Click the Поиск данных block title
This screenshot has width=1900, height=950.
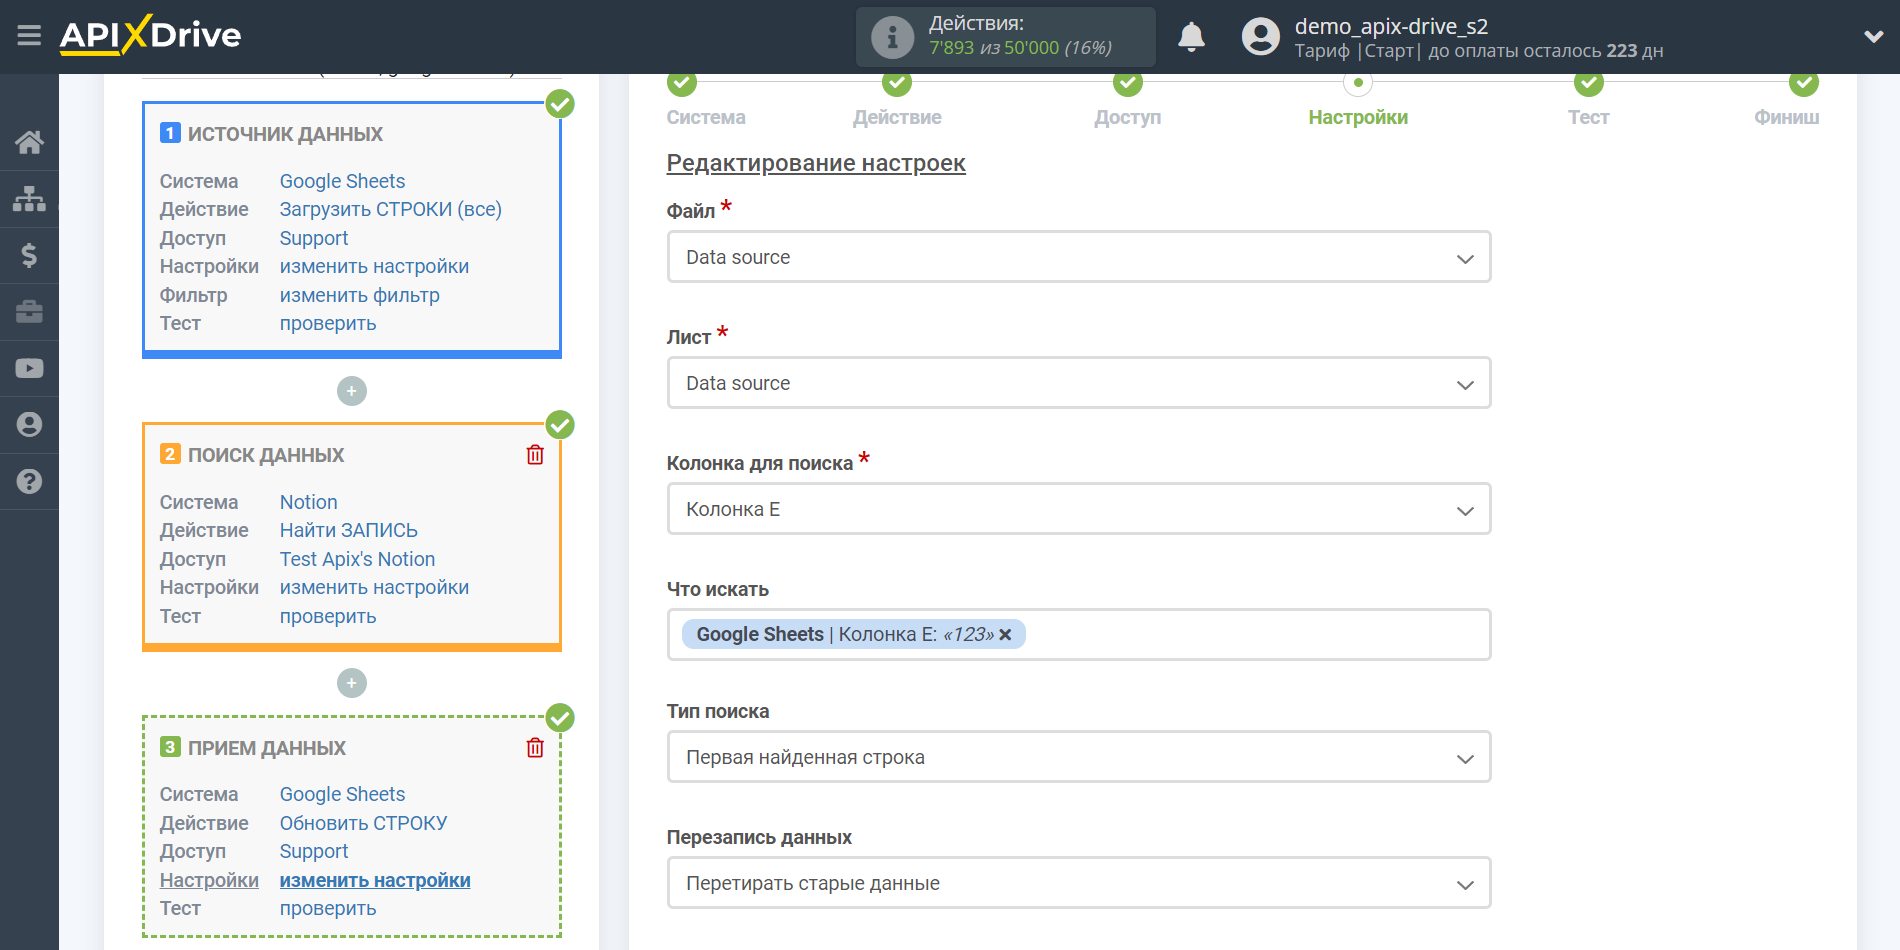[266, 455]
